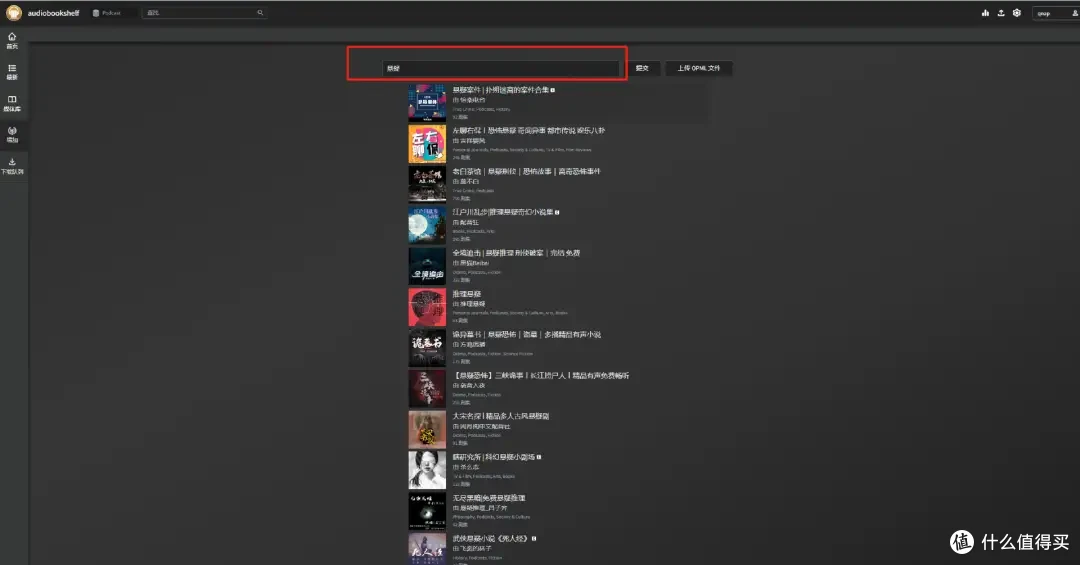
Task: Open Latest (最新) in sidebar
Action: tap(12, 72)
